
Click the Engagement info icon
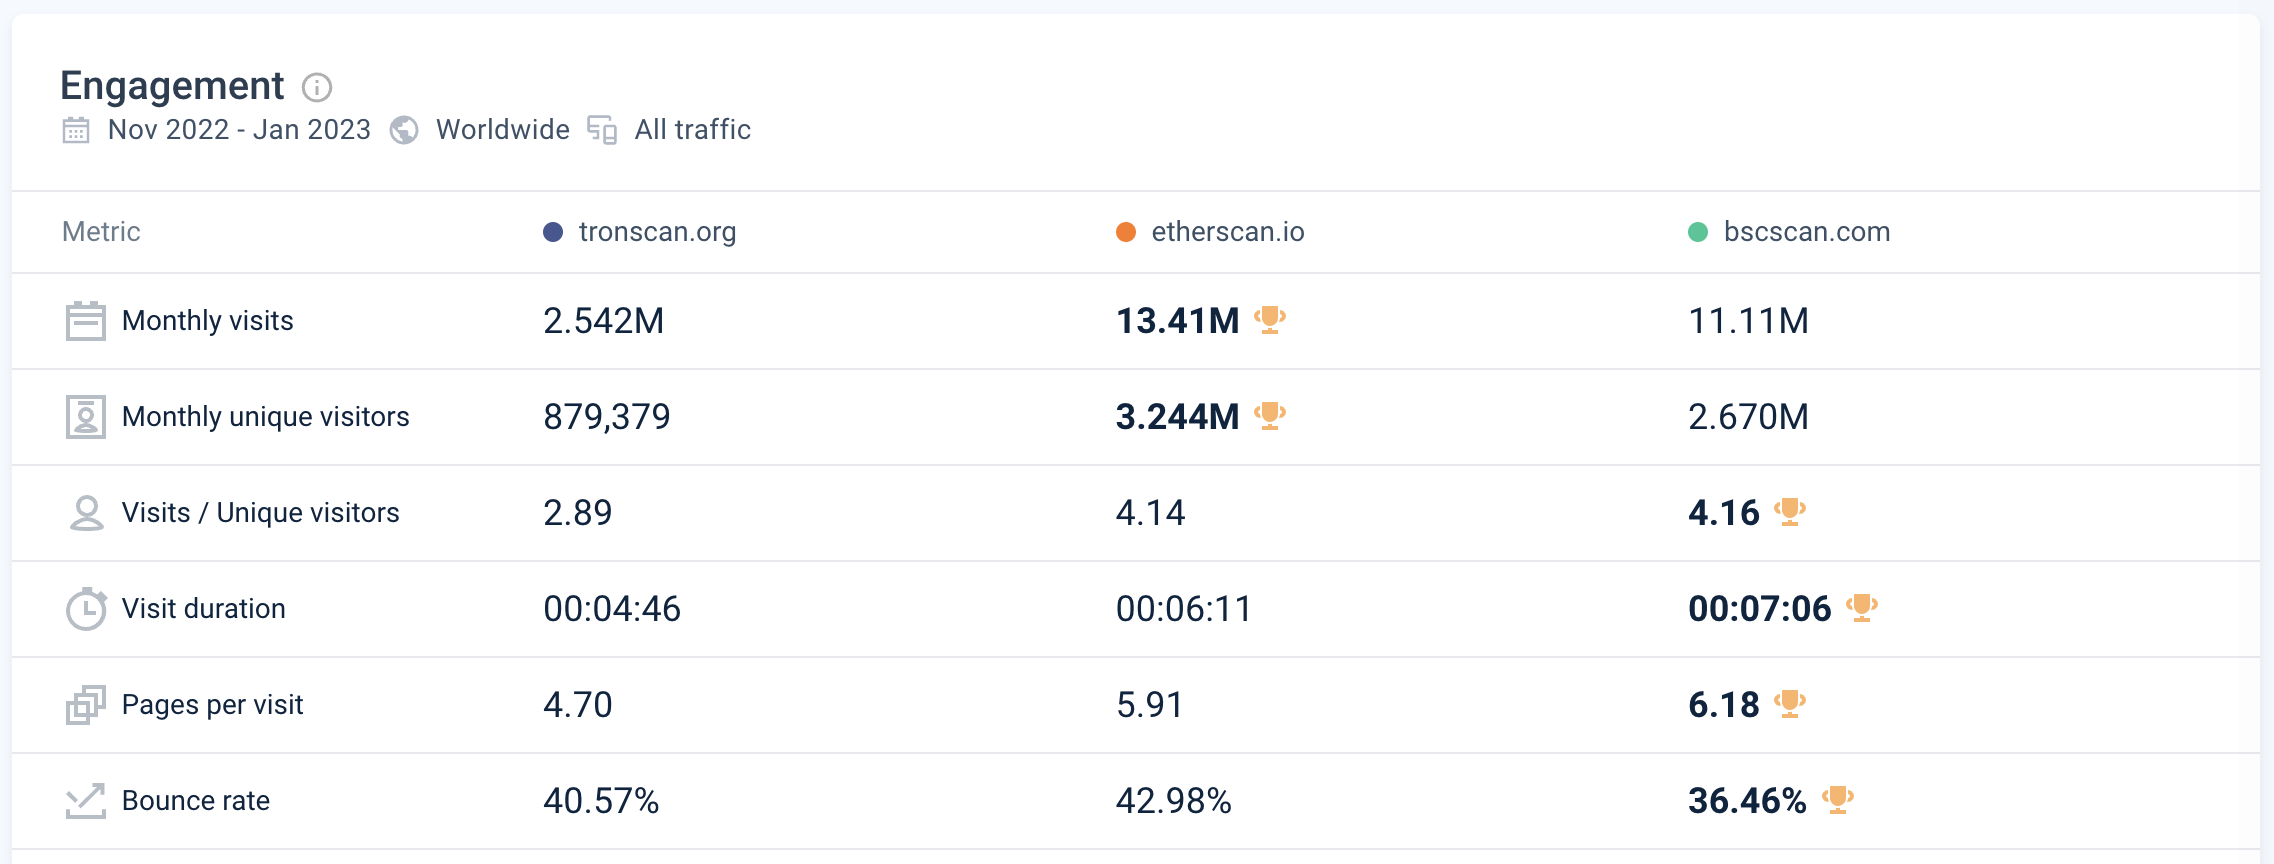click(317, 88)
